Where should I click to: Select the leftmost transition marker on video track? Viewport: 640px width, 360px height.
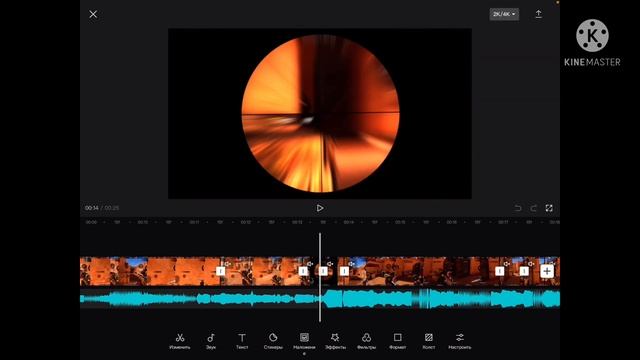[x=220, y=271]
